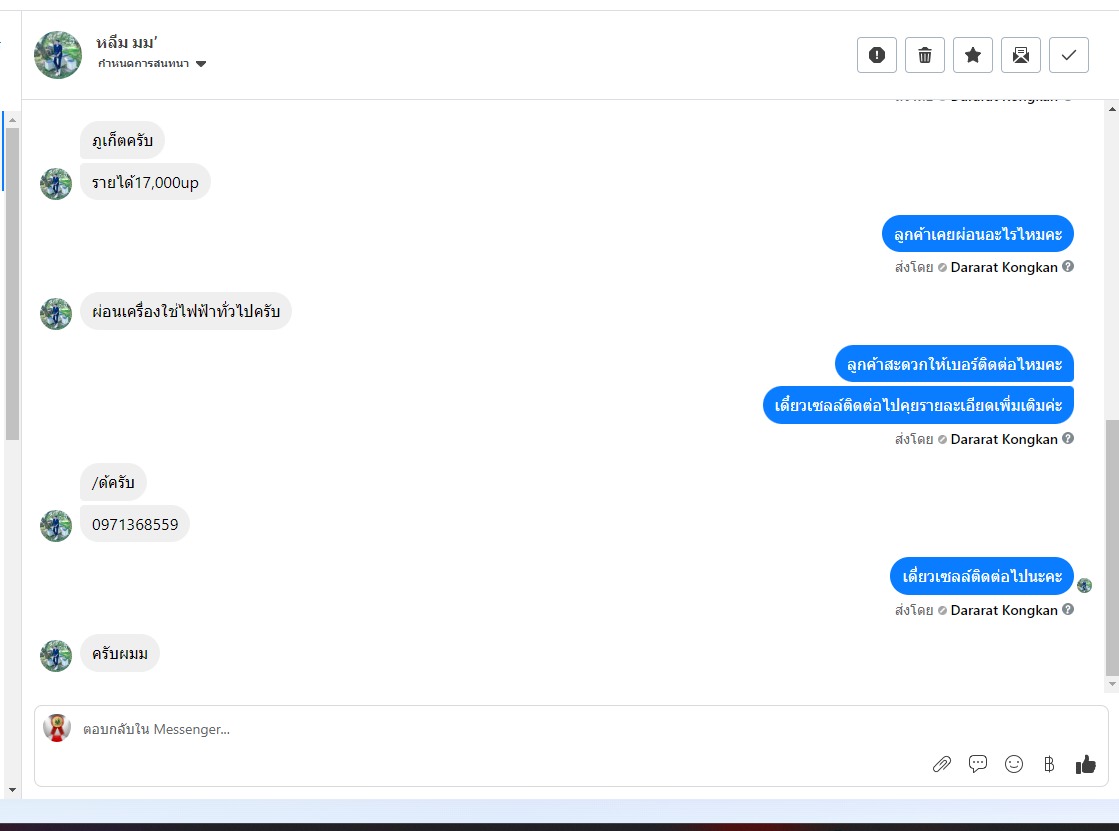Expand the กำหนดการสนทนา dropdown arrow
The height and width of the screenshot is (831, 1119).
[201, 64]
